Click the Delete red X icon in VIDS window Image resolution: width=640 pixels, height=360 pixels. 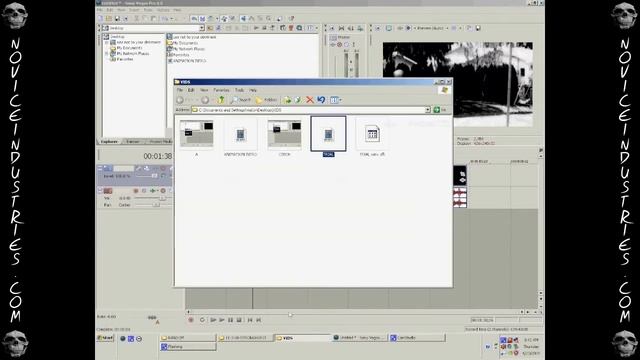[310, 100]
